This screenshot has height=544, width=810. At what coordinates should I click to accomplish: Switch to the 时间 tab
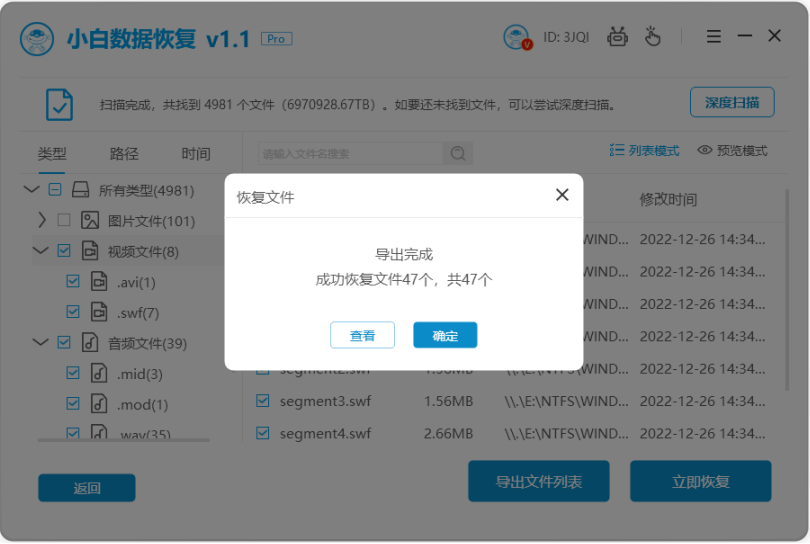[196, 154]
